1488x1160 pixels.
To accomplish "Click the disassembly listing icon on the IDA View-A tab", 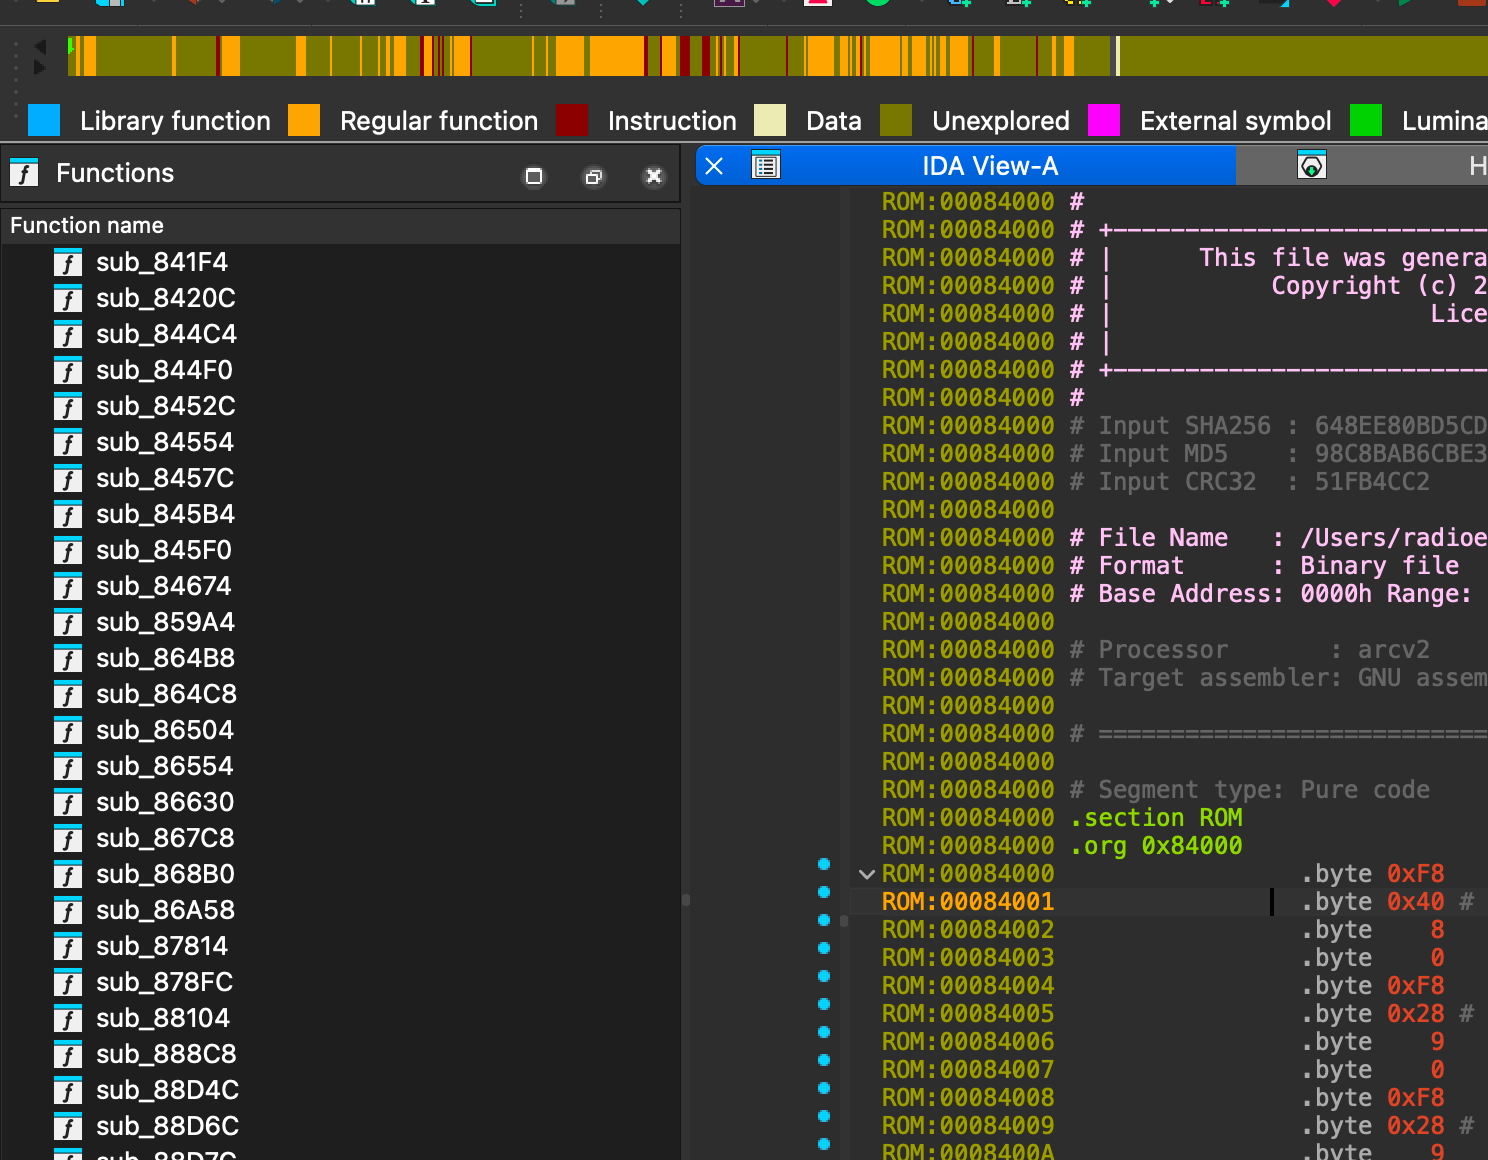I will [766, 166].
